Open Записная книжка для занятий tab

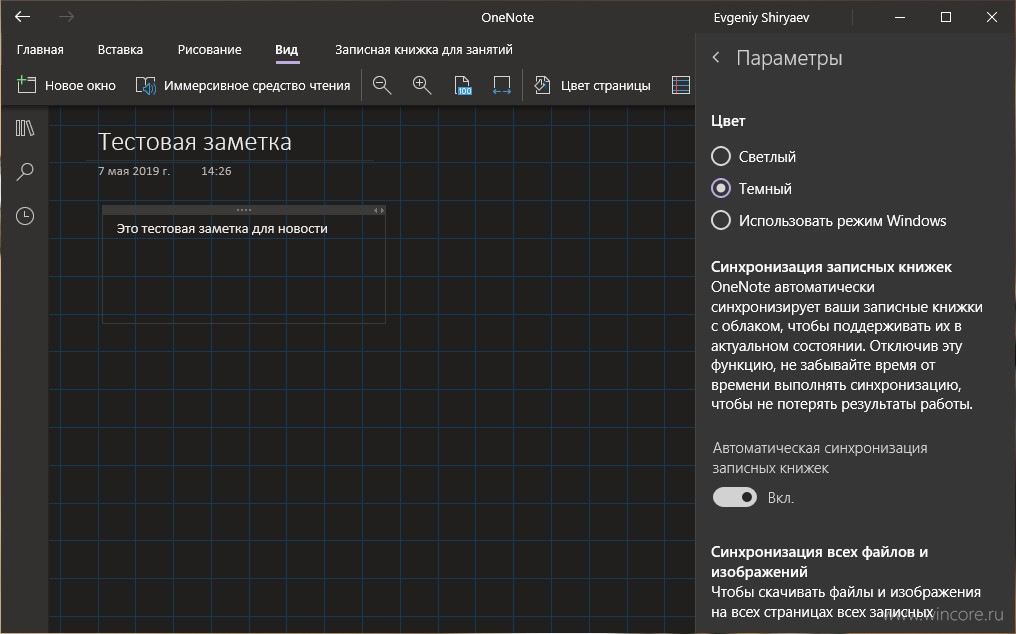(424, 50)
